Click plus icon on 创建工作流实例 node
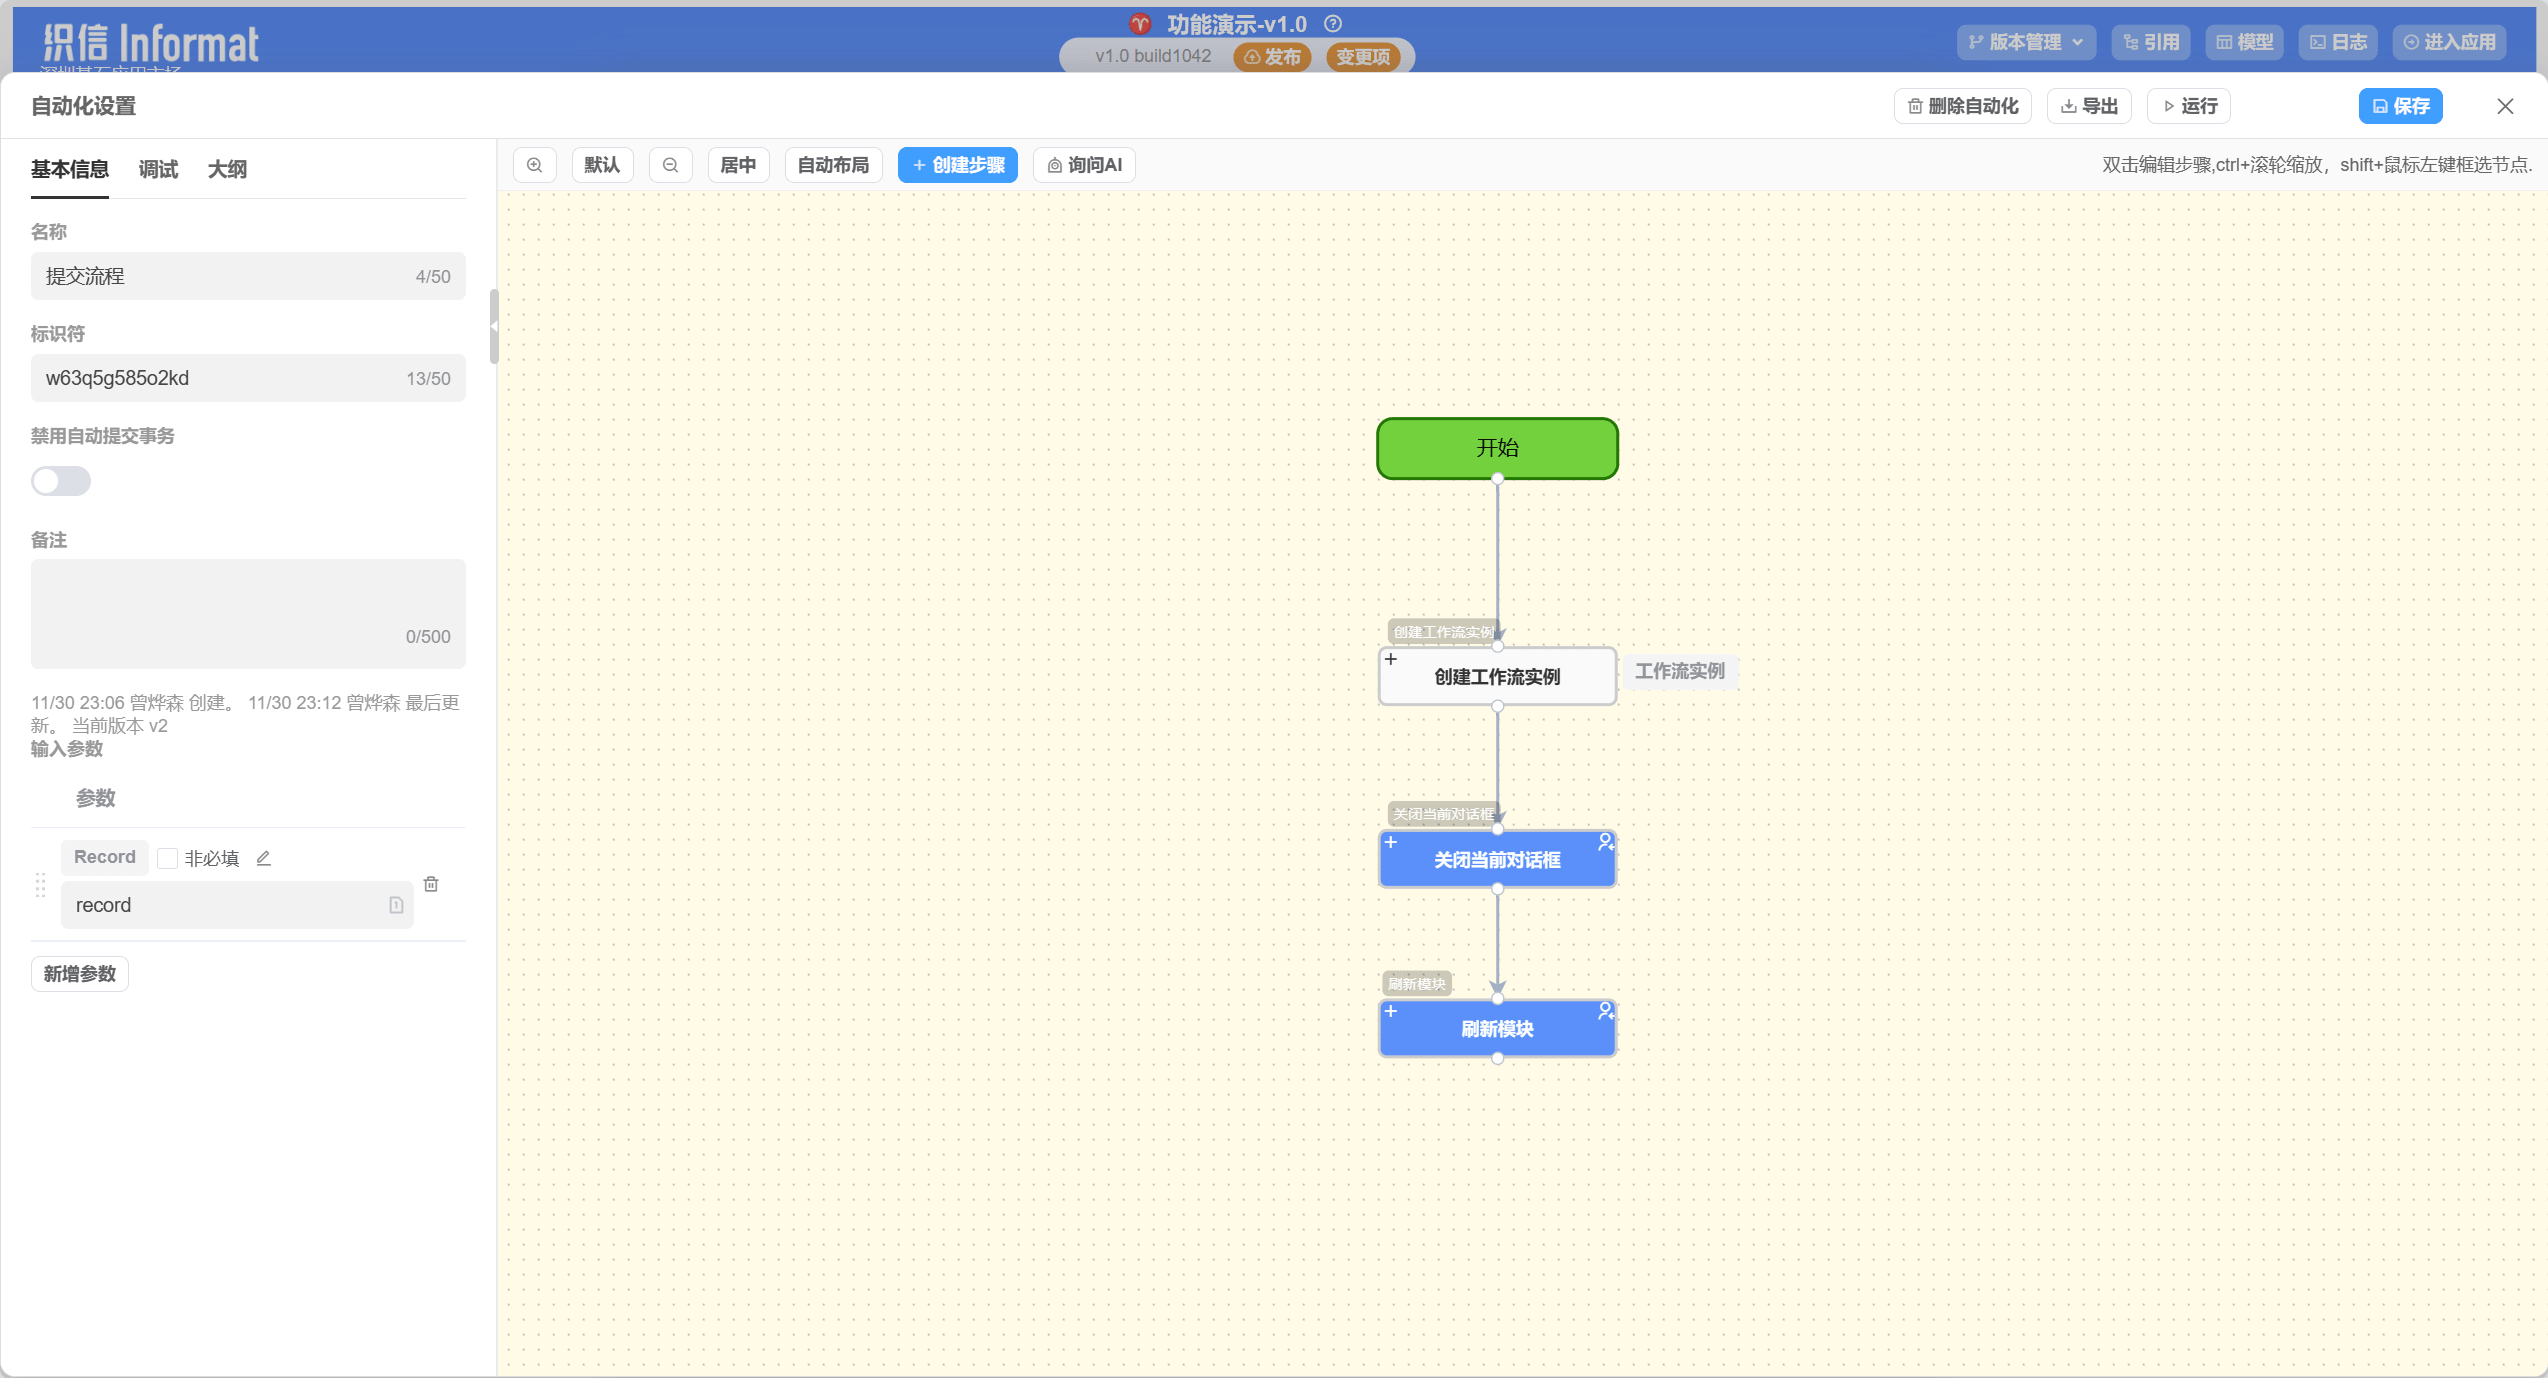The width and height of the screenshot is (2548, 1378). [x=1391, y=659]
